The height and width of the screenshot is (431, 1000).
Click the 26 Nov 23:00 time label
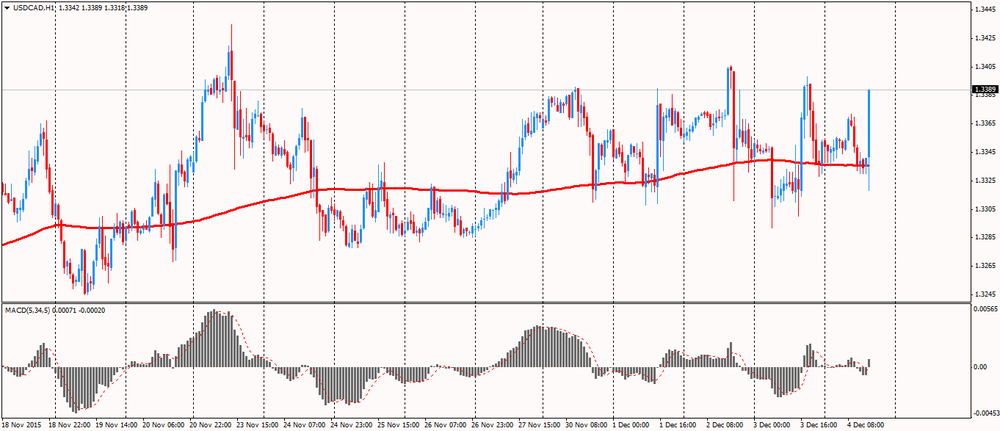[x=492, y=423]
